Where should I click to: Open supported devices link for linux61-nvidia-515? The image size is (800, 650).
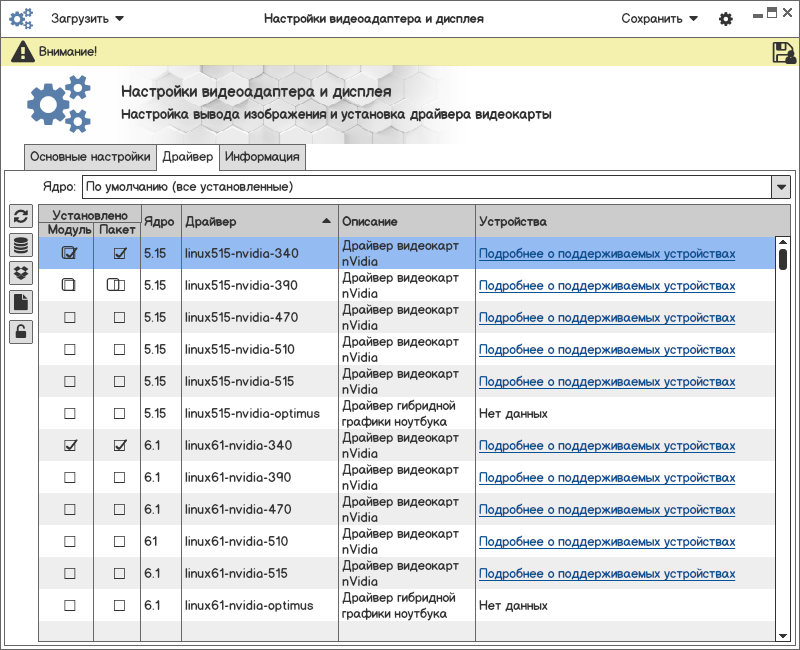click(x=606, y=574)
